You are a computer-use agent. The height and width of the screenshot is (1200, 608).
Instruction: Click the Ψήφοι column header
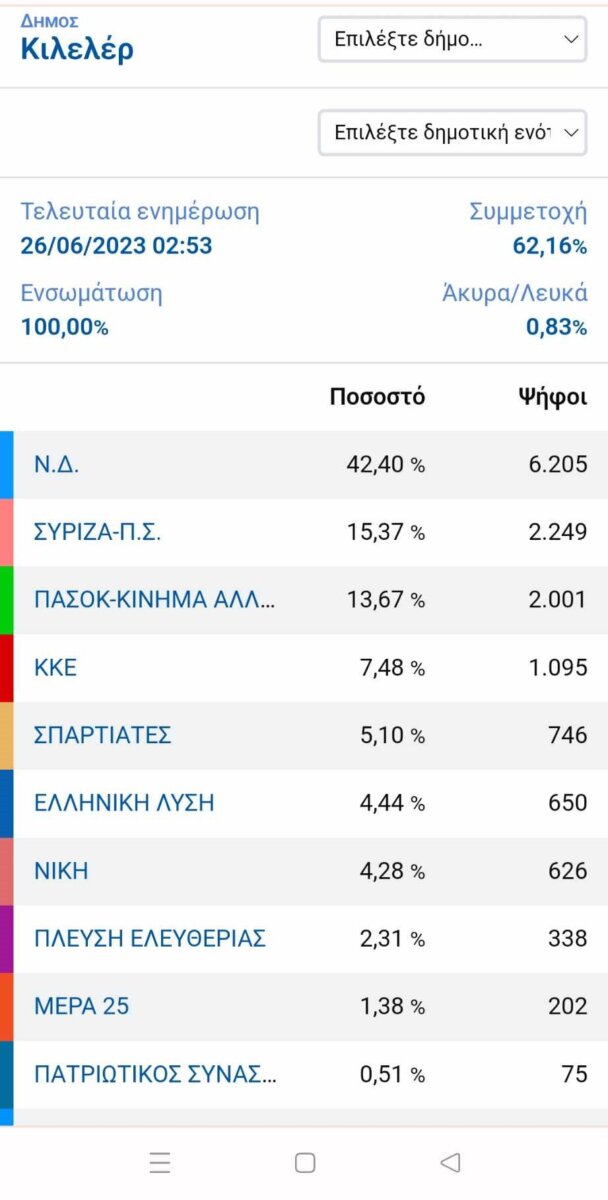click(552, 397)
